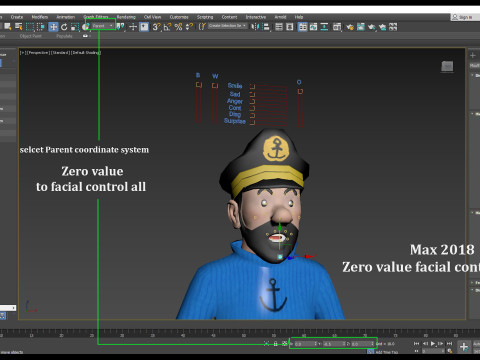Open the Customize menu
The image size is (480, 360).
(x=179, y=17)
